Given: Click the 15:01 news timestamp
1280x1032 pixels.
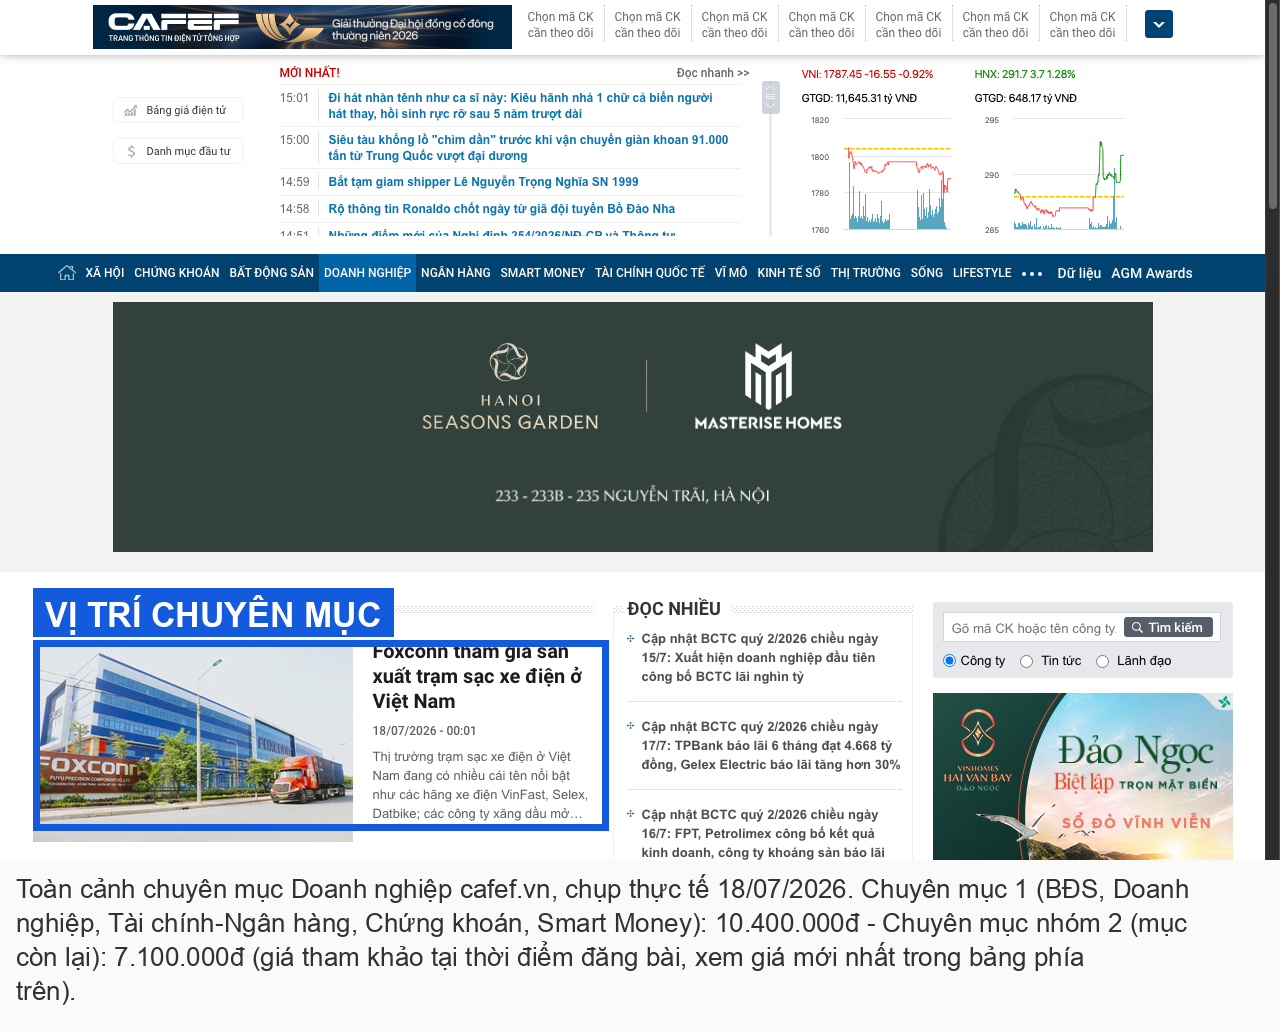Looking at the screenshot, I should 295,98.
